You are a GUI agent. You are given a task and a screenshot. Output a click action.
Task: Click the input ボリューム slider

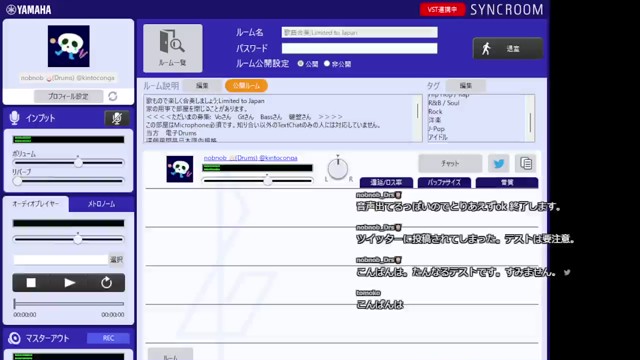[x=68, y=162]
